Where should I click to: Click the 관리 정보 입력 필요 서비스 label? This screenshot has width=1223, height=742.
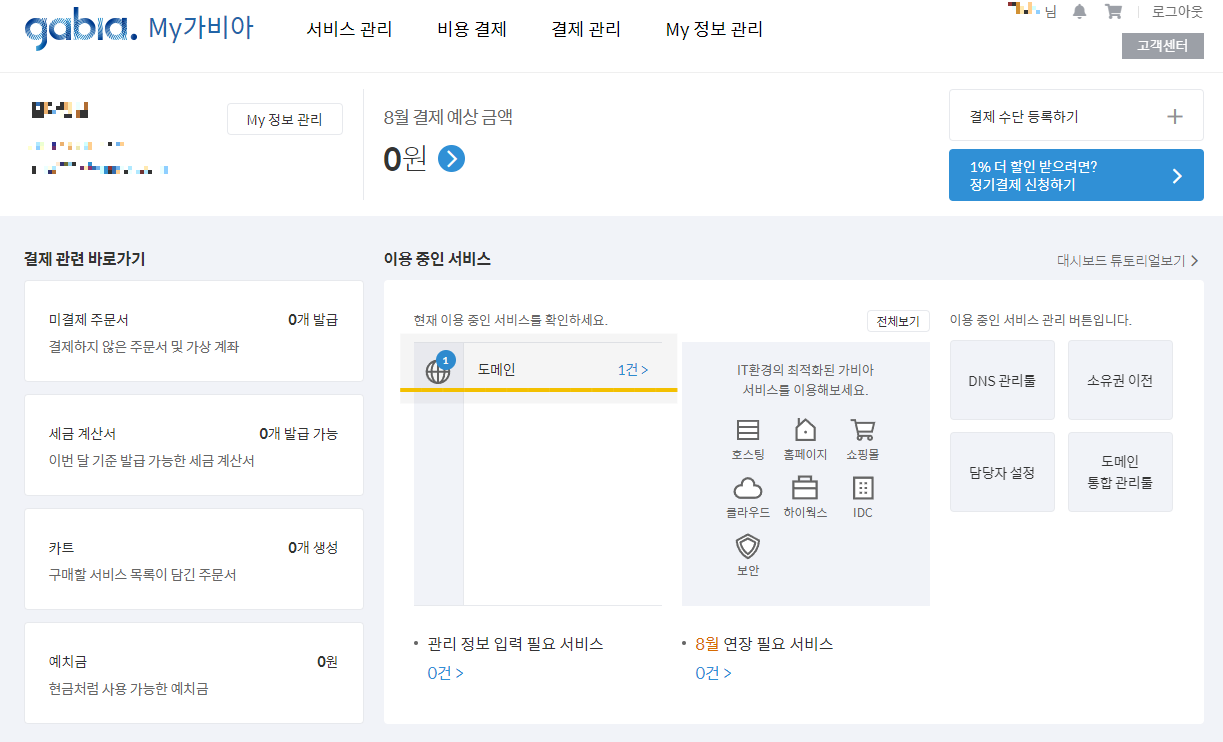click(515, 644)
